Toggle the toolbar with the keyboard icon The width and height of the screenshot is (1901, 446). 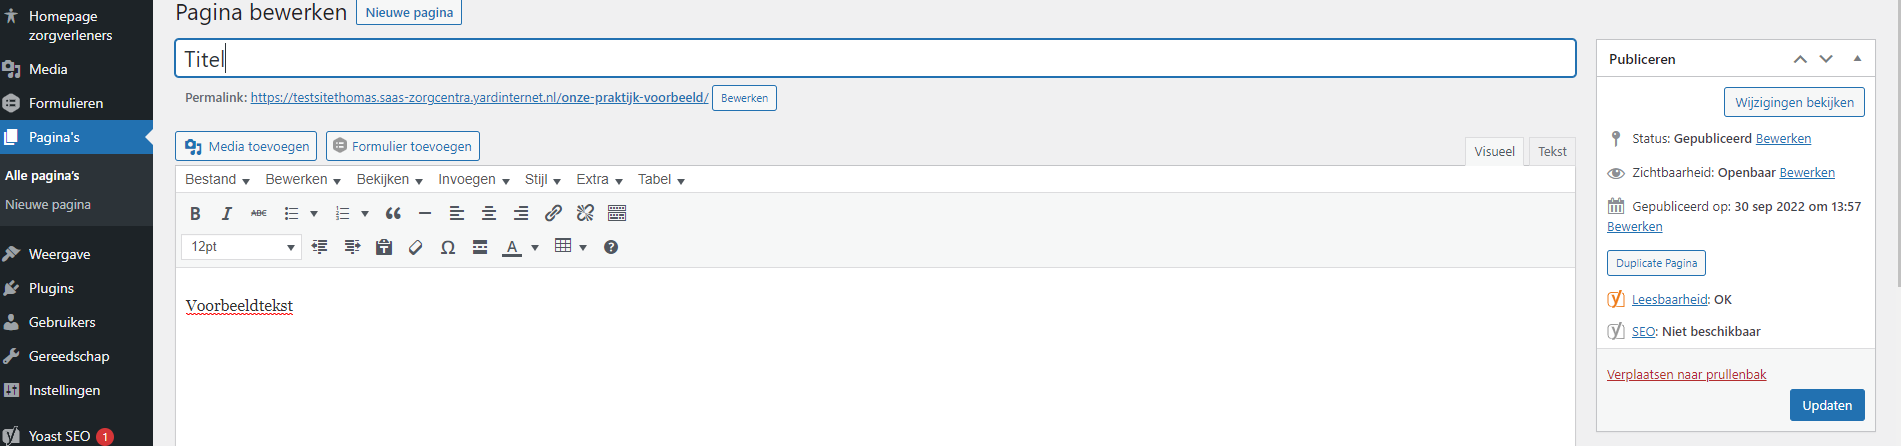tap(617, 213)
